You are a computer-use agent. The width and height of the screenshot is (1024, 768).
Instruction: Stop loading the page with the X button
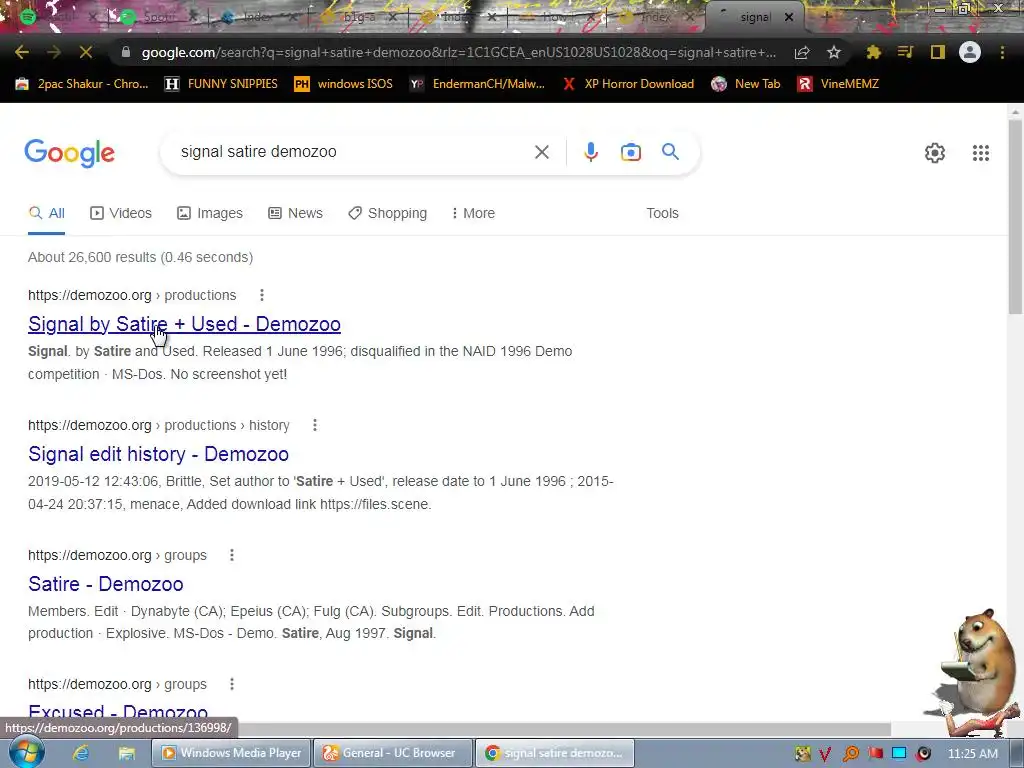(x=86, y=52)
